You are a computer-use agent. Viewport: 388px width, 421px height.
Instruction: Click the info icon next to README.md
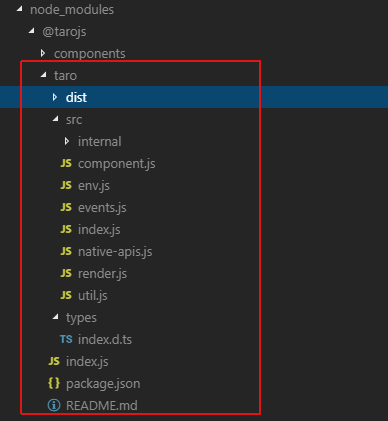point(54,405)
